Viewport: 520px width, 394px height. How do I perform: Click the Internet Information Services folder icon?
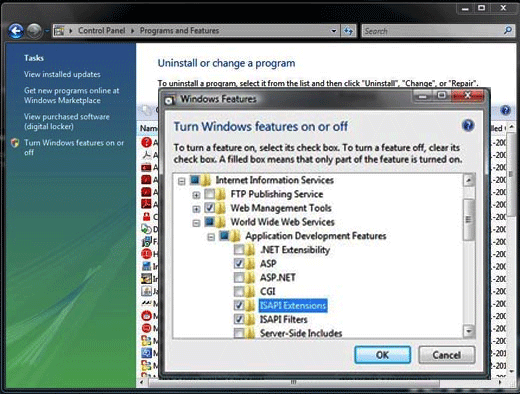point(206,180)
